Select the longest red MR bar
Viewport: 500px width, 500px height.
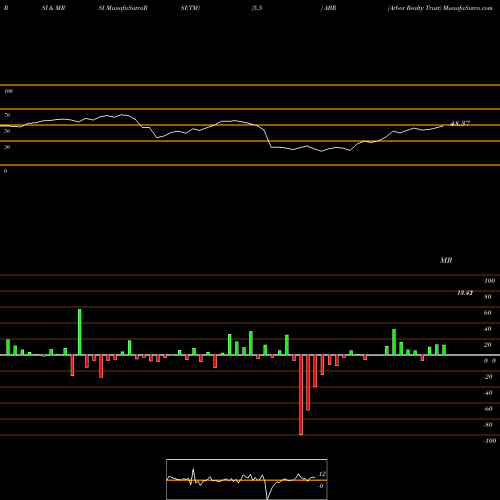click(301, 395)
